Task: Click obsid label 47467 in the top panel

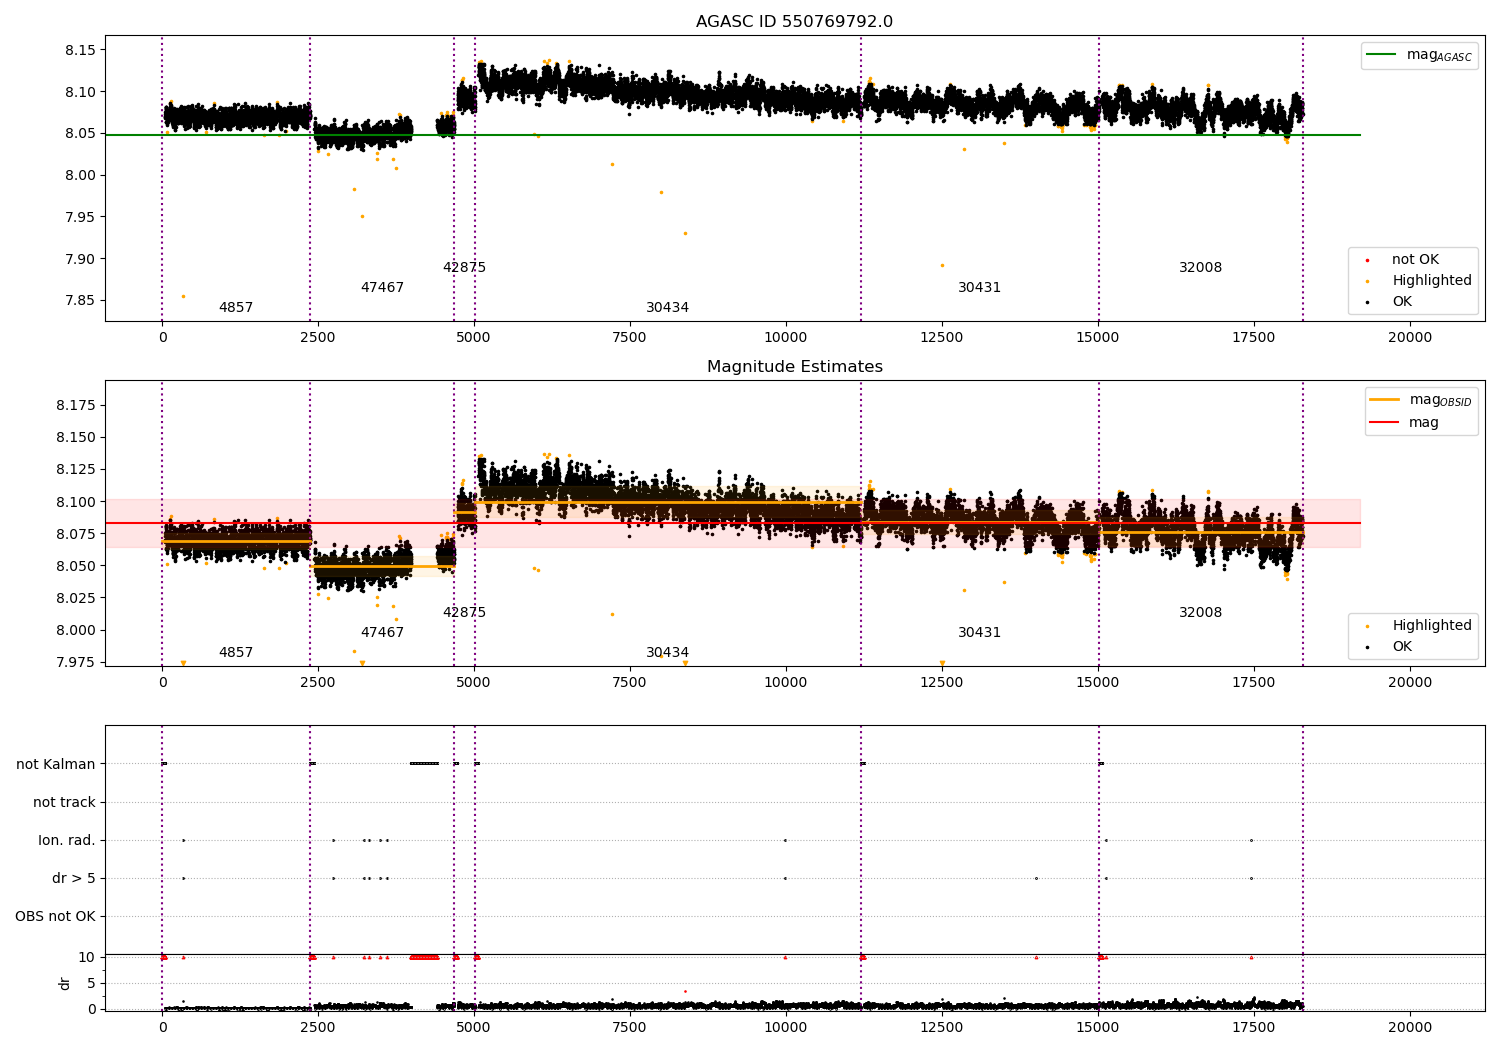Action: tap(382, 288)
